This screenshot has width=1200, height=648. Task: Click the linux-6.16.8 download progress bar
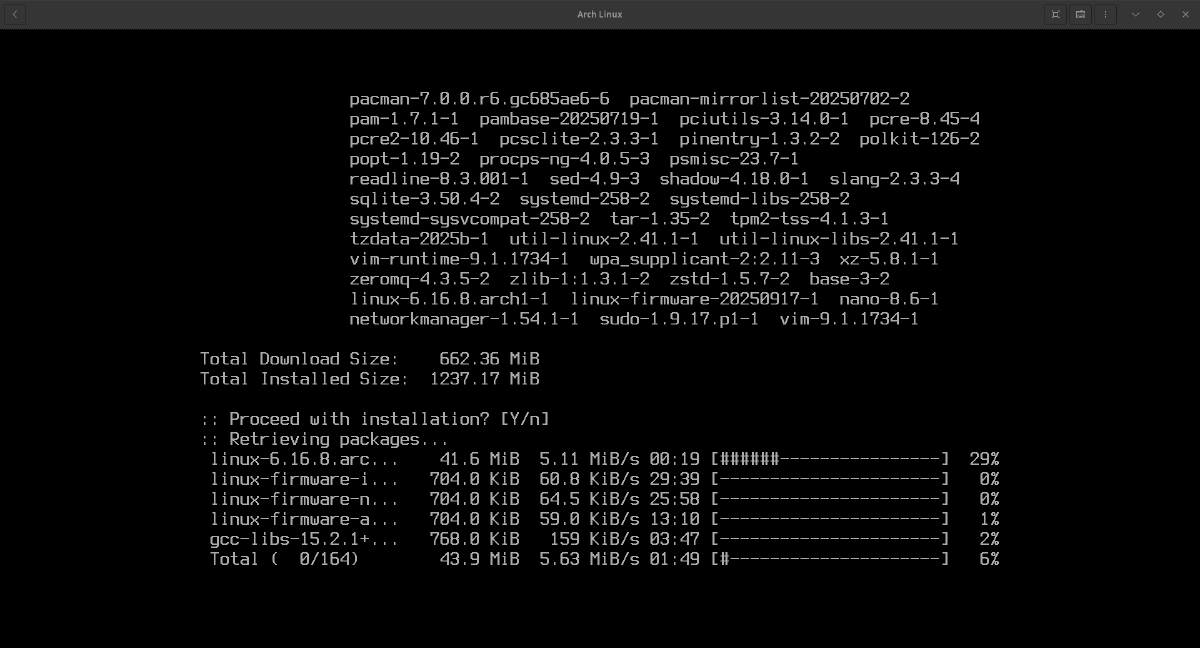click(x=829, y=459)
